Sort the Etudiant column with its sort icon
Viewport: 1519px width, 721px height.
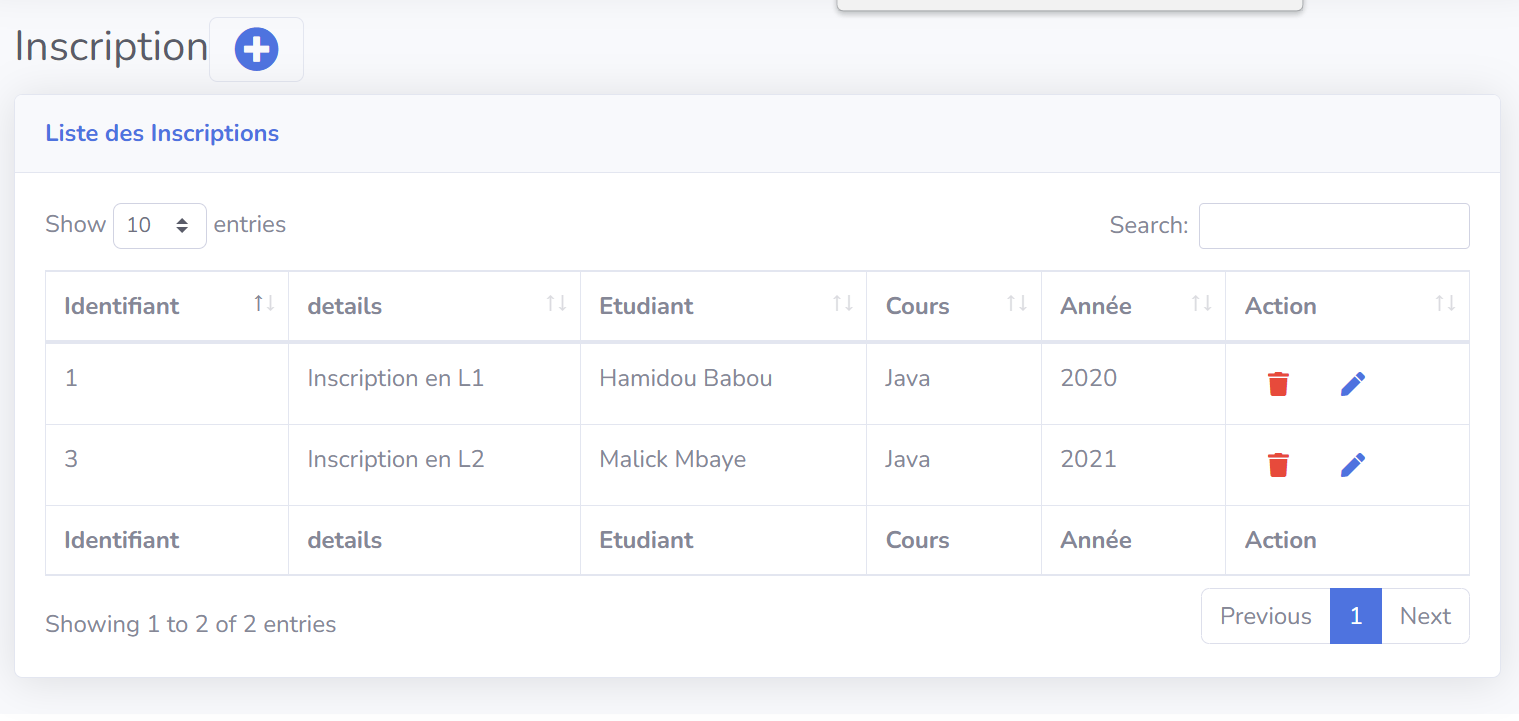click(x=846, y=305)
